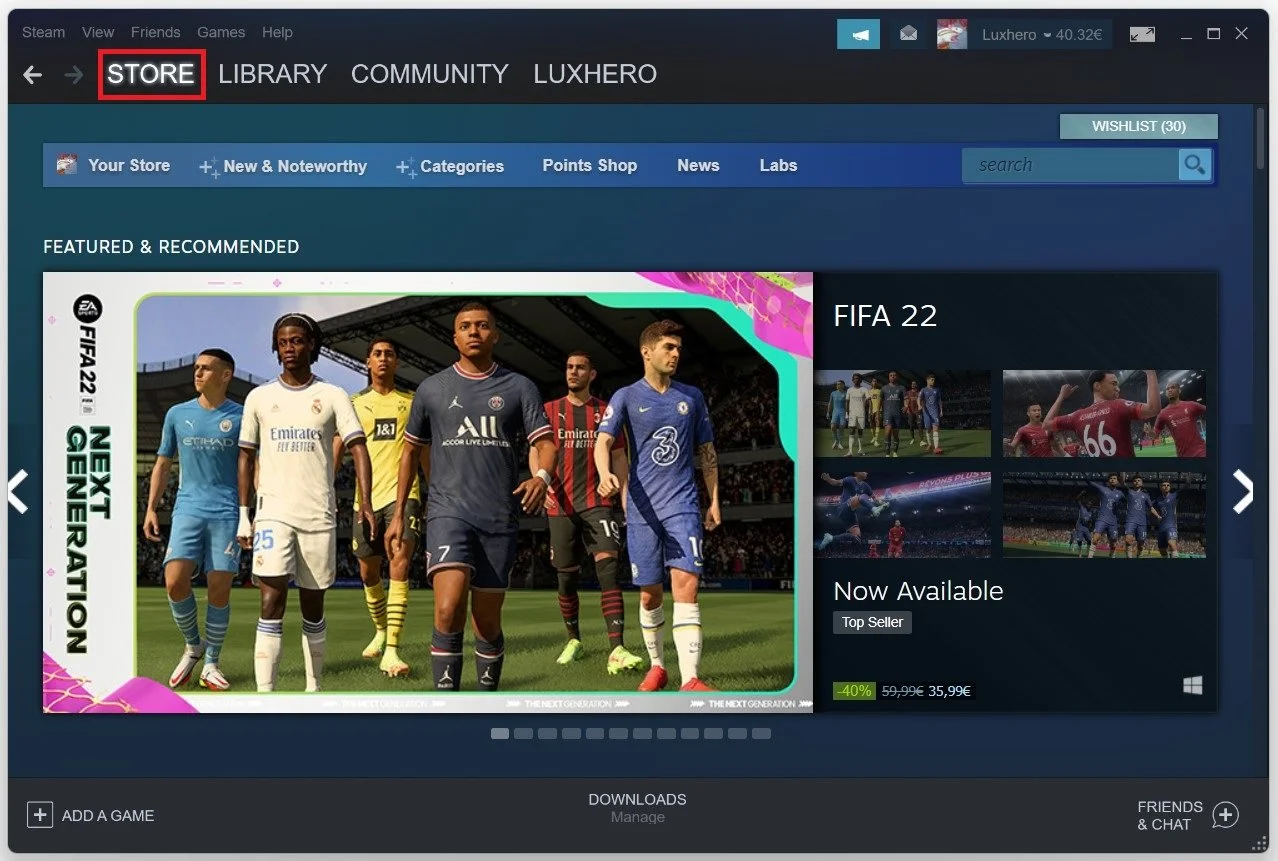Expand the New & Noteworthy menu
The width and height of the screenshot is (1278, 861).
point(295,166)
